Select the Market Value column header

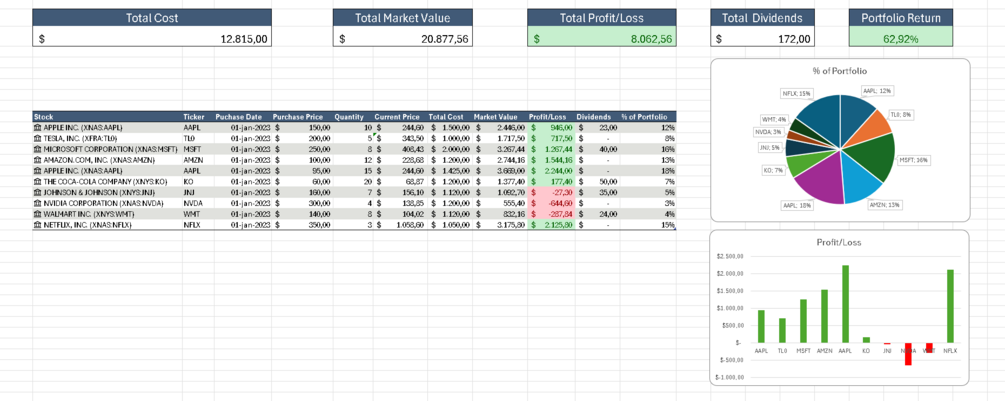pos(500,117)
